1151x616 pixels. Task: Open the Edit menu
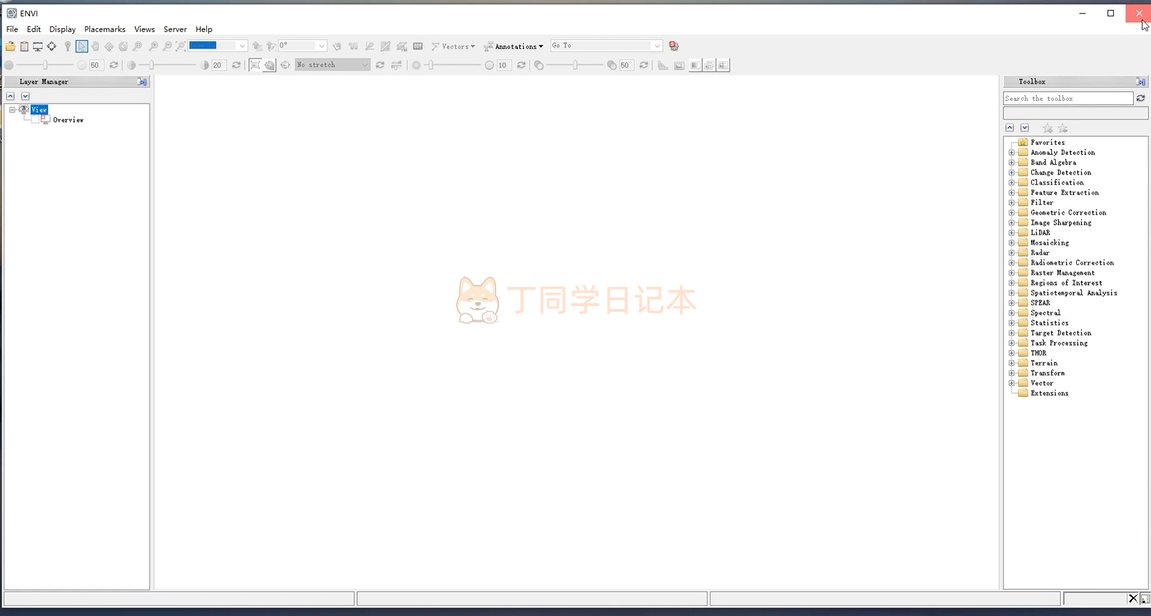34,29
